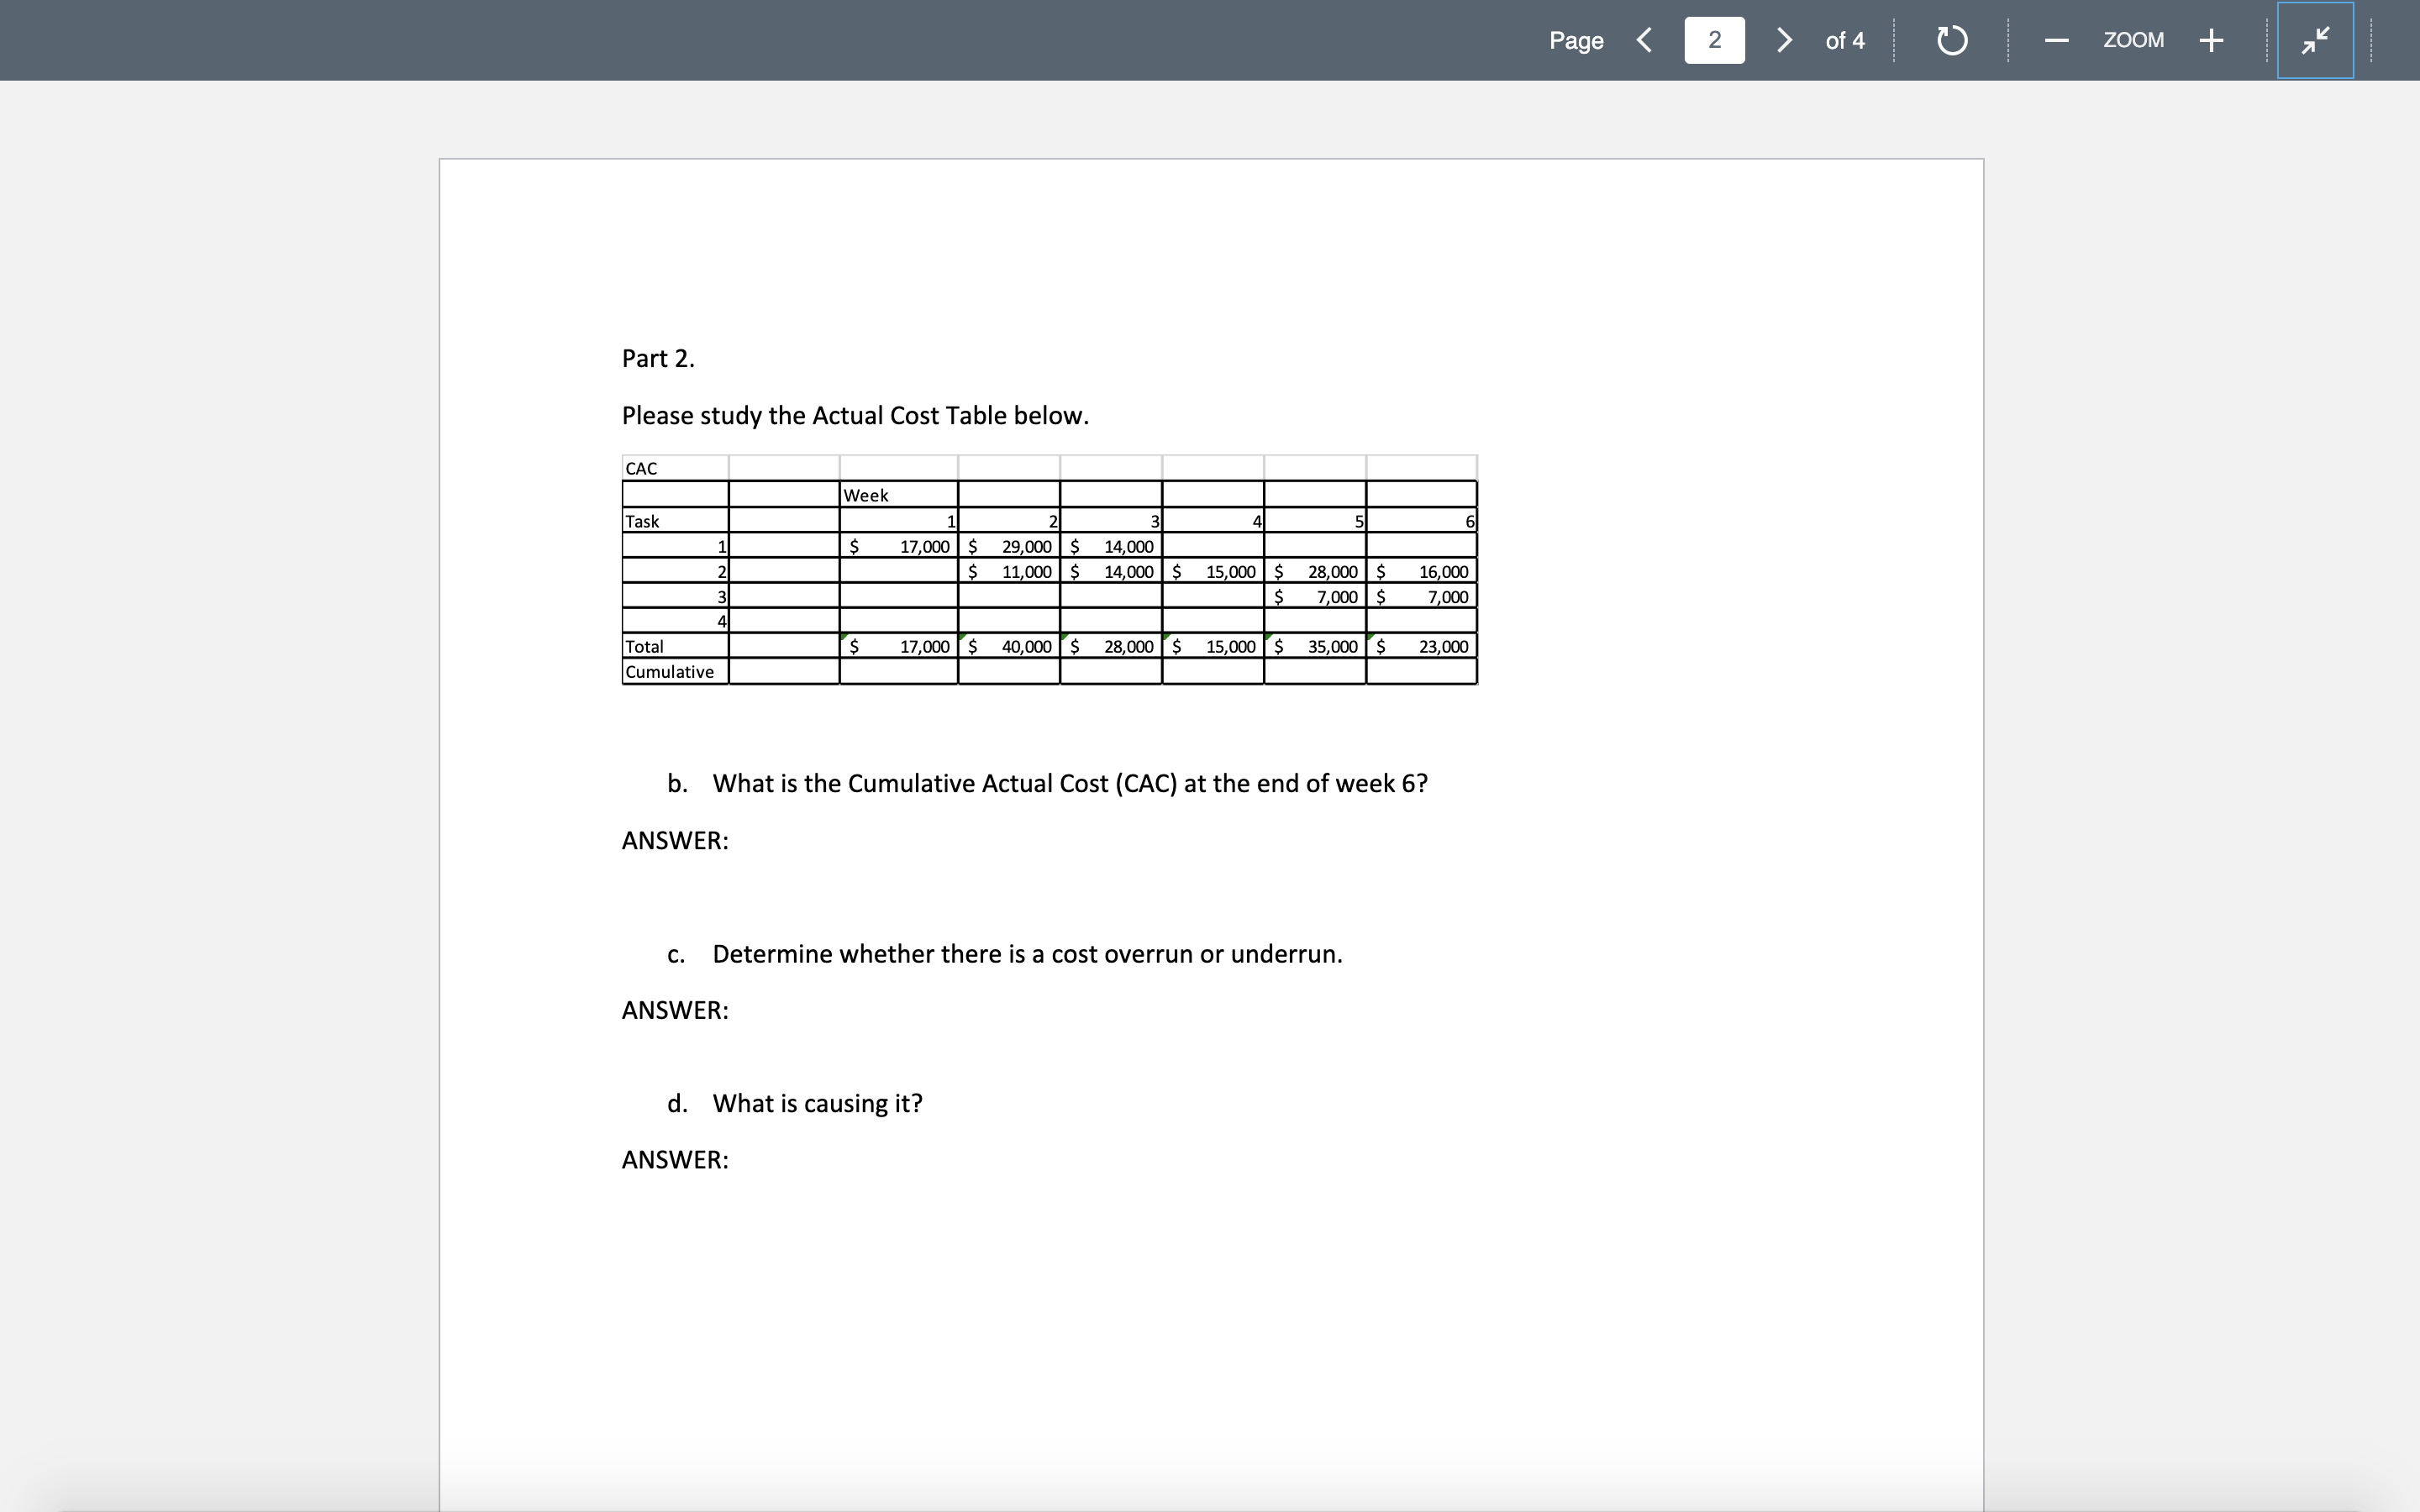Select the page number input showing 2
The height and width of the screenshot is (1512, 2420).
point(1714,40)
